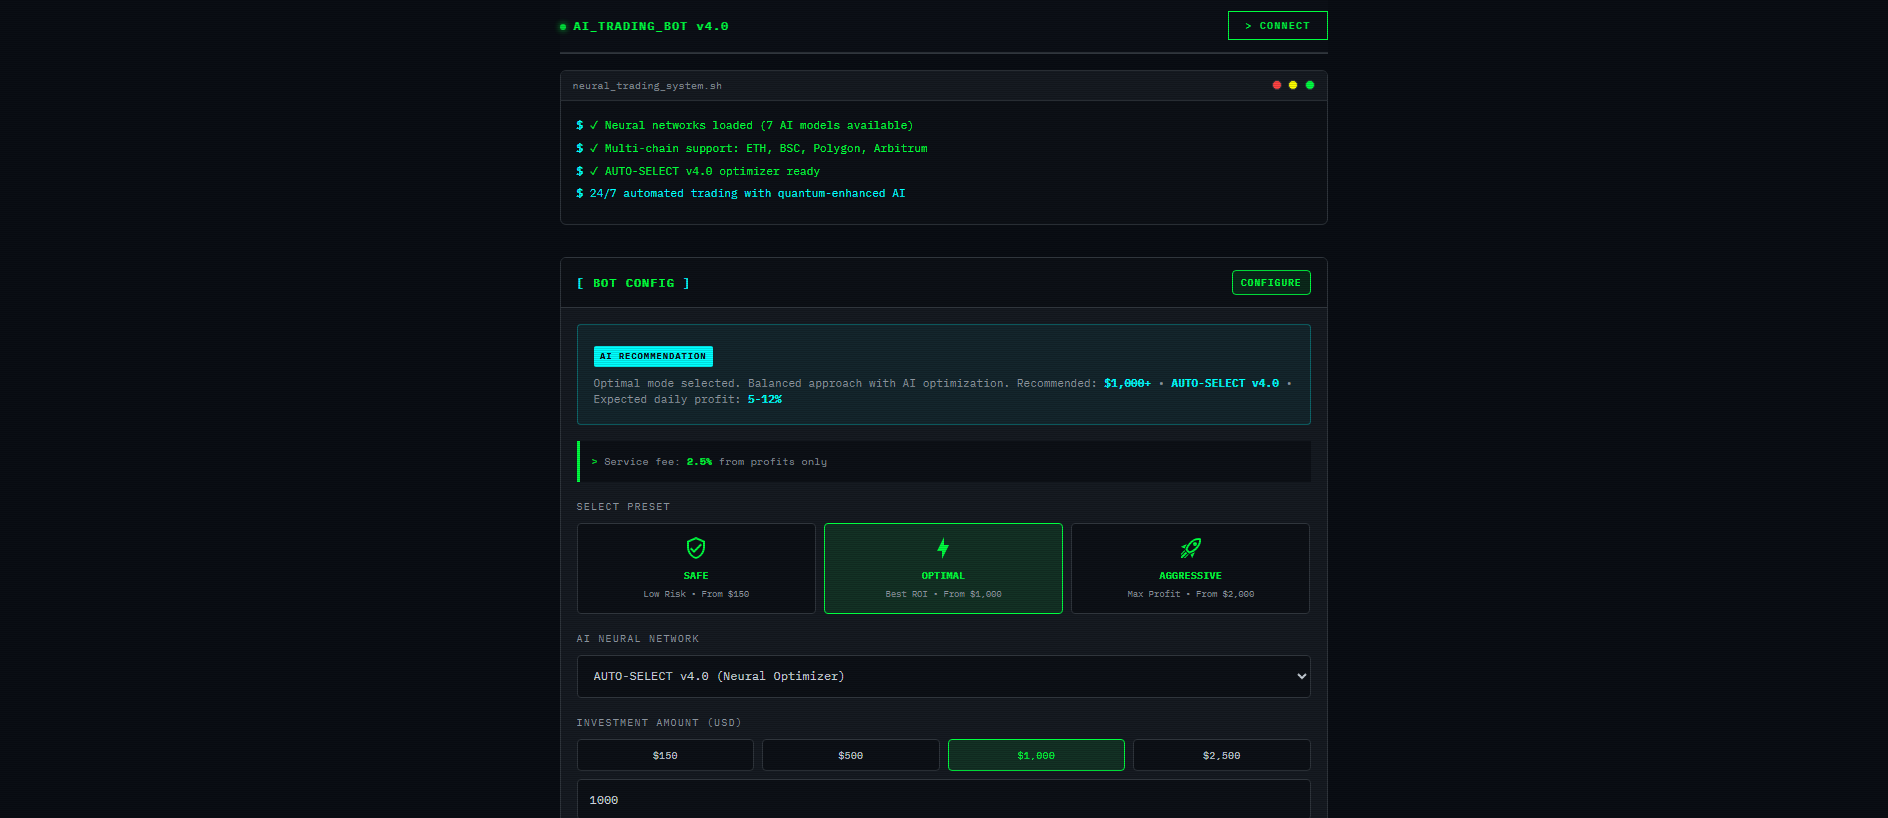Select the AGGRESSIVE preset rocket icon
The height and width of the screenshot is (818, 1888).
[x=1190, y=548]
